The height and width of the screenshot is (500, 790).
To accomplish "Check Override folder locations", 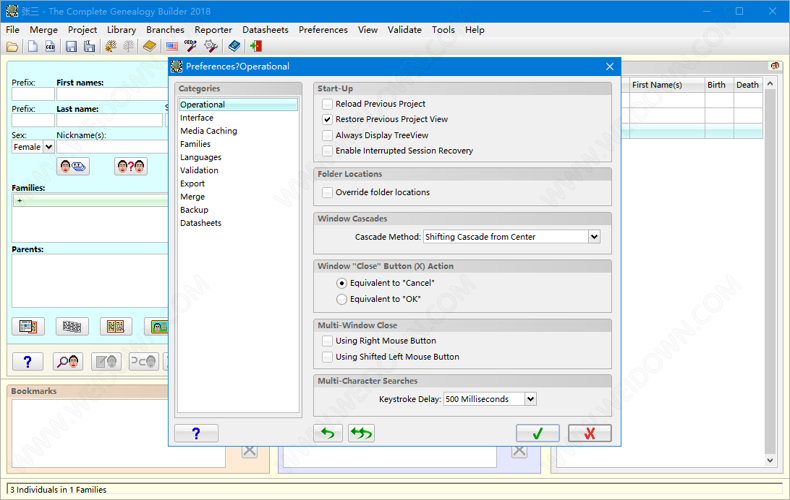I will (327, 193).
